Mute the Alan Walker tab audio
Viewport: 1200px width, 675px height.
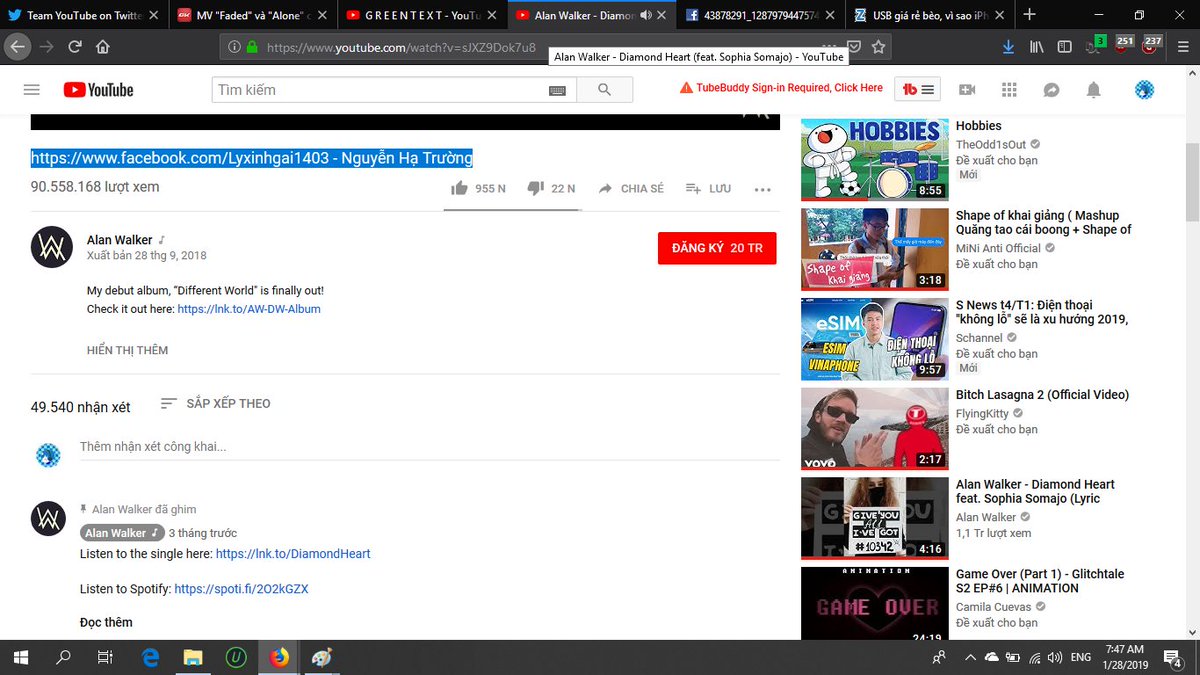[x=646, y=15]
